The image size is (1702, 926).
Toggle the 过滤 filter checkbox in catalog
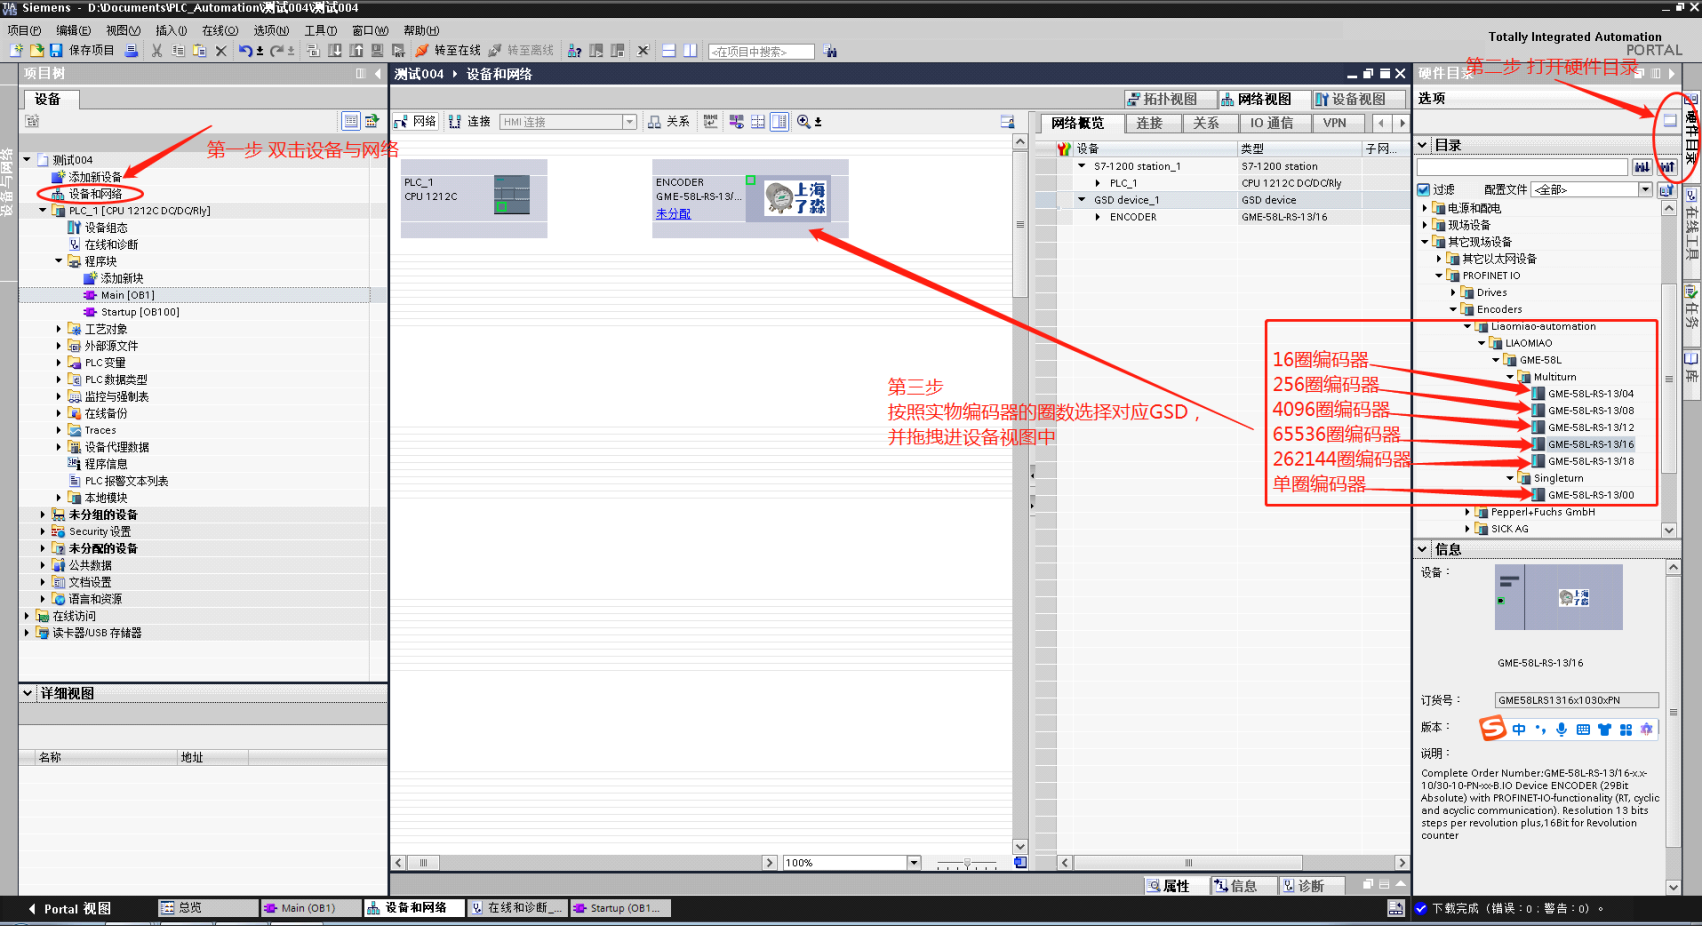tap(1423, 189)
